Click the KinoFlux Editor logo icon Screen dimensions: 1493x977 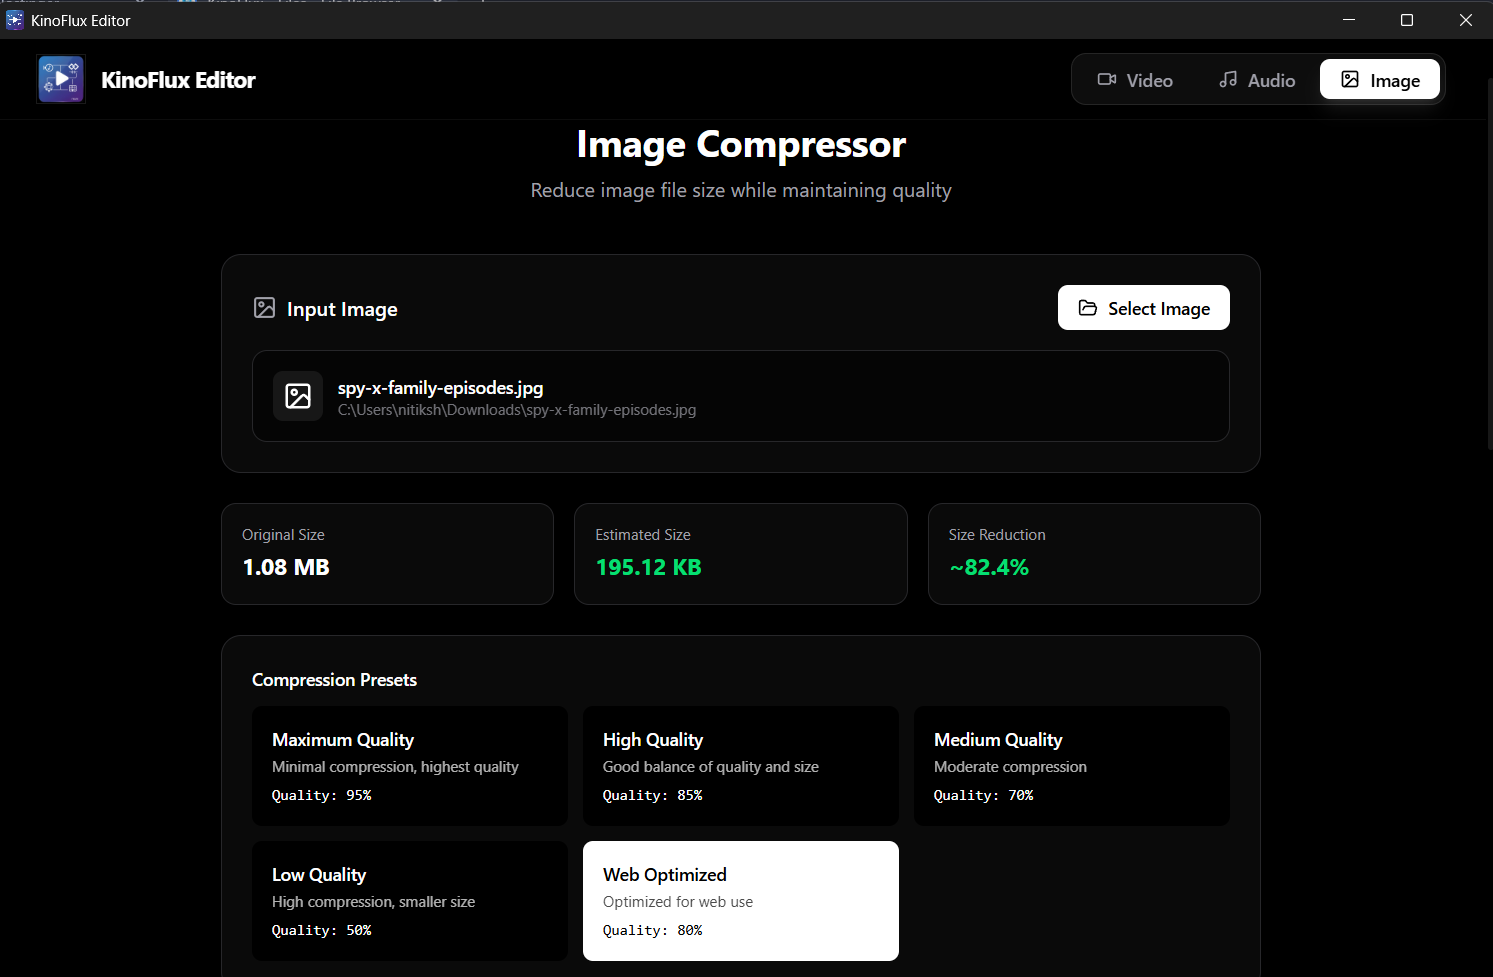[61, 80]
